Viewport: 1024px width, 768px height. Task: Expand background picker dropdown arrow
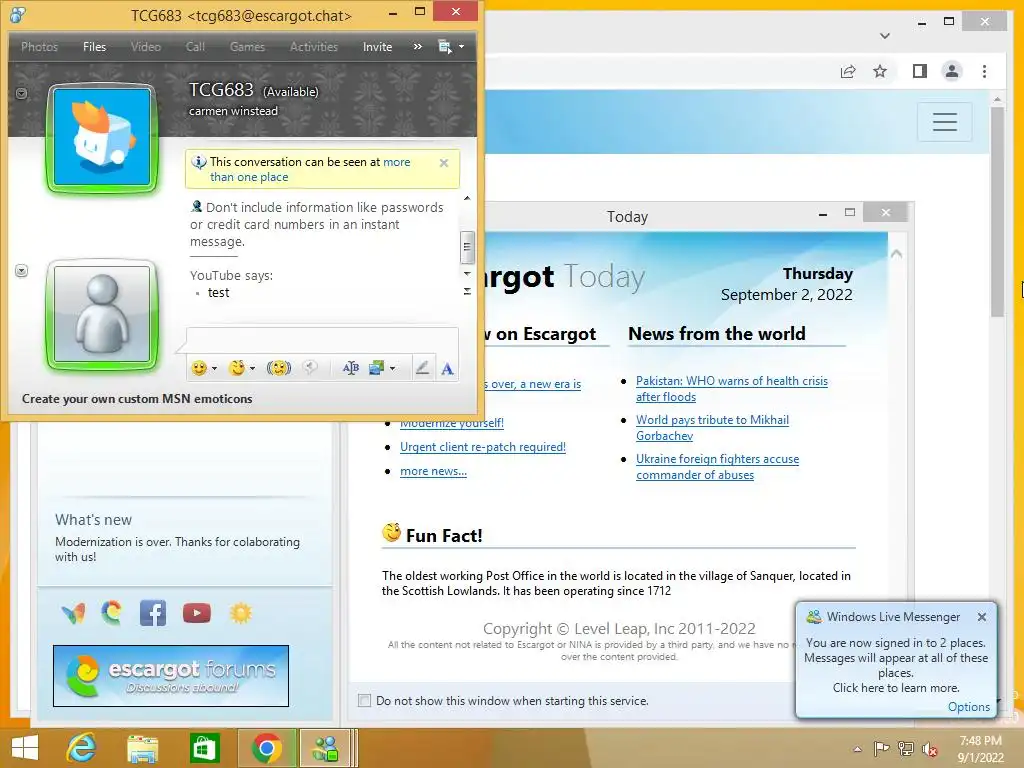[x=392, y=369]
